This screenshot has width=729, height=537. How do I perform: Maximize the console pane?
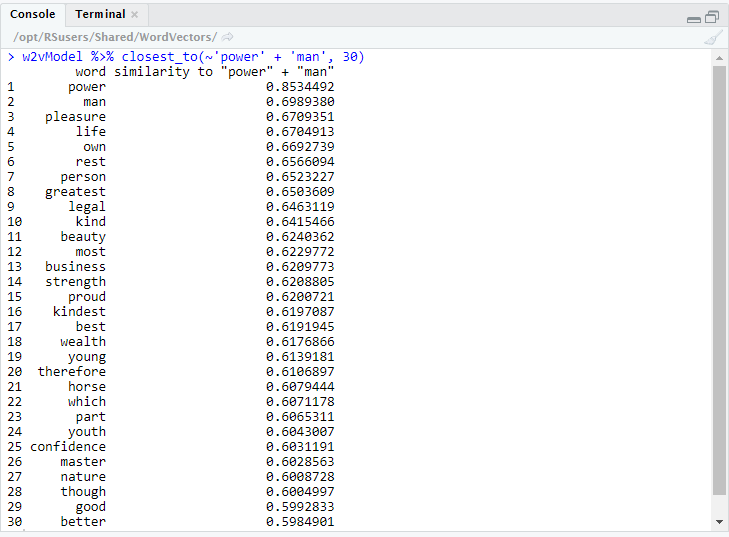coord(712,17)
